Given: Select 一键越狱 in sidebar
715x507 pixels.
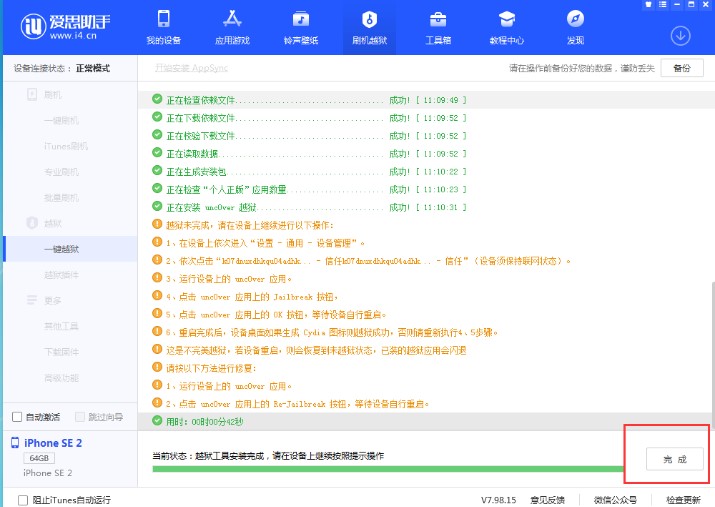Looking at the screenshot, I should 62,248.
